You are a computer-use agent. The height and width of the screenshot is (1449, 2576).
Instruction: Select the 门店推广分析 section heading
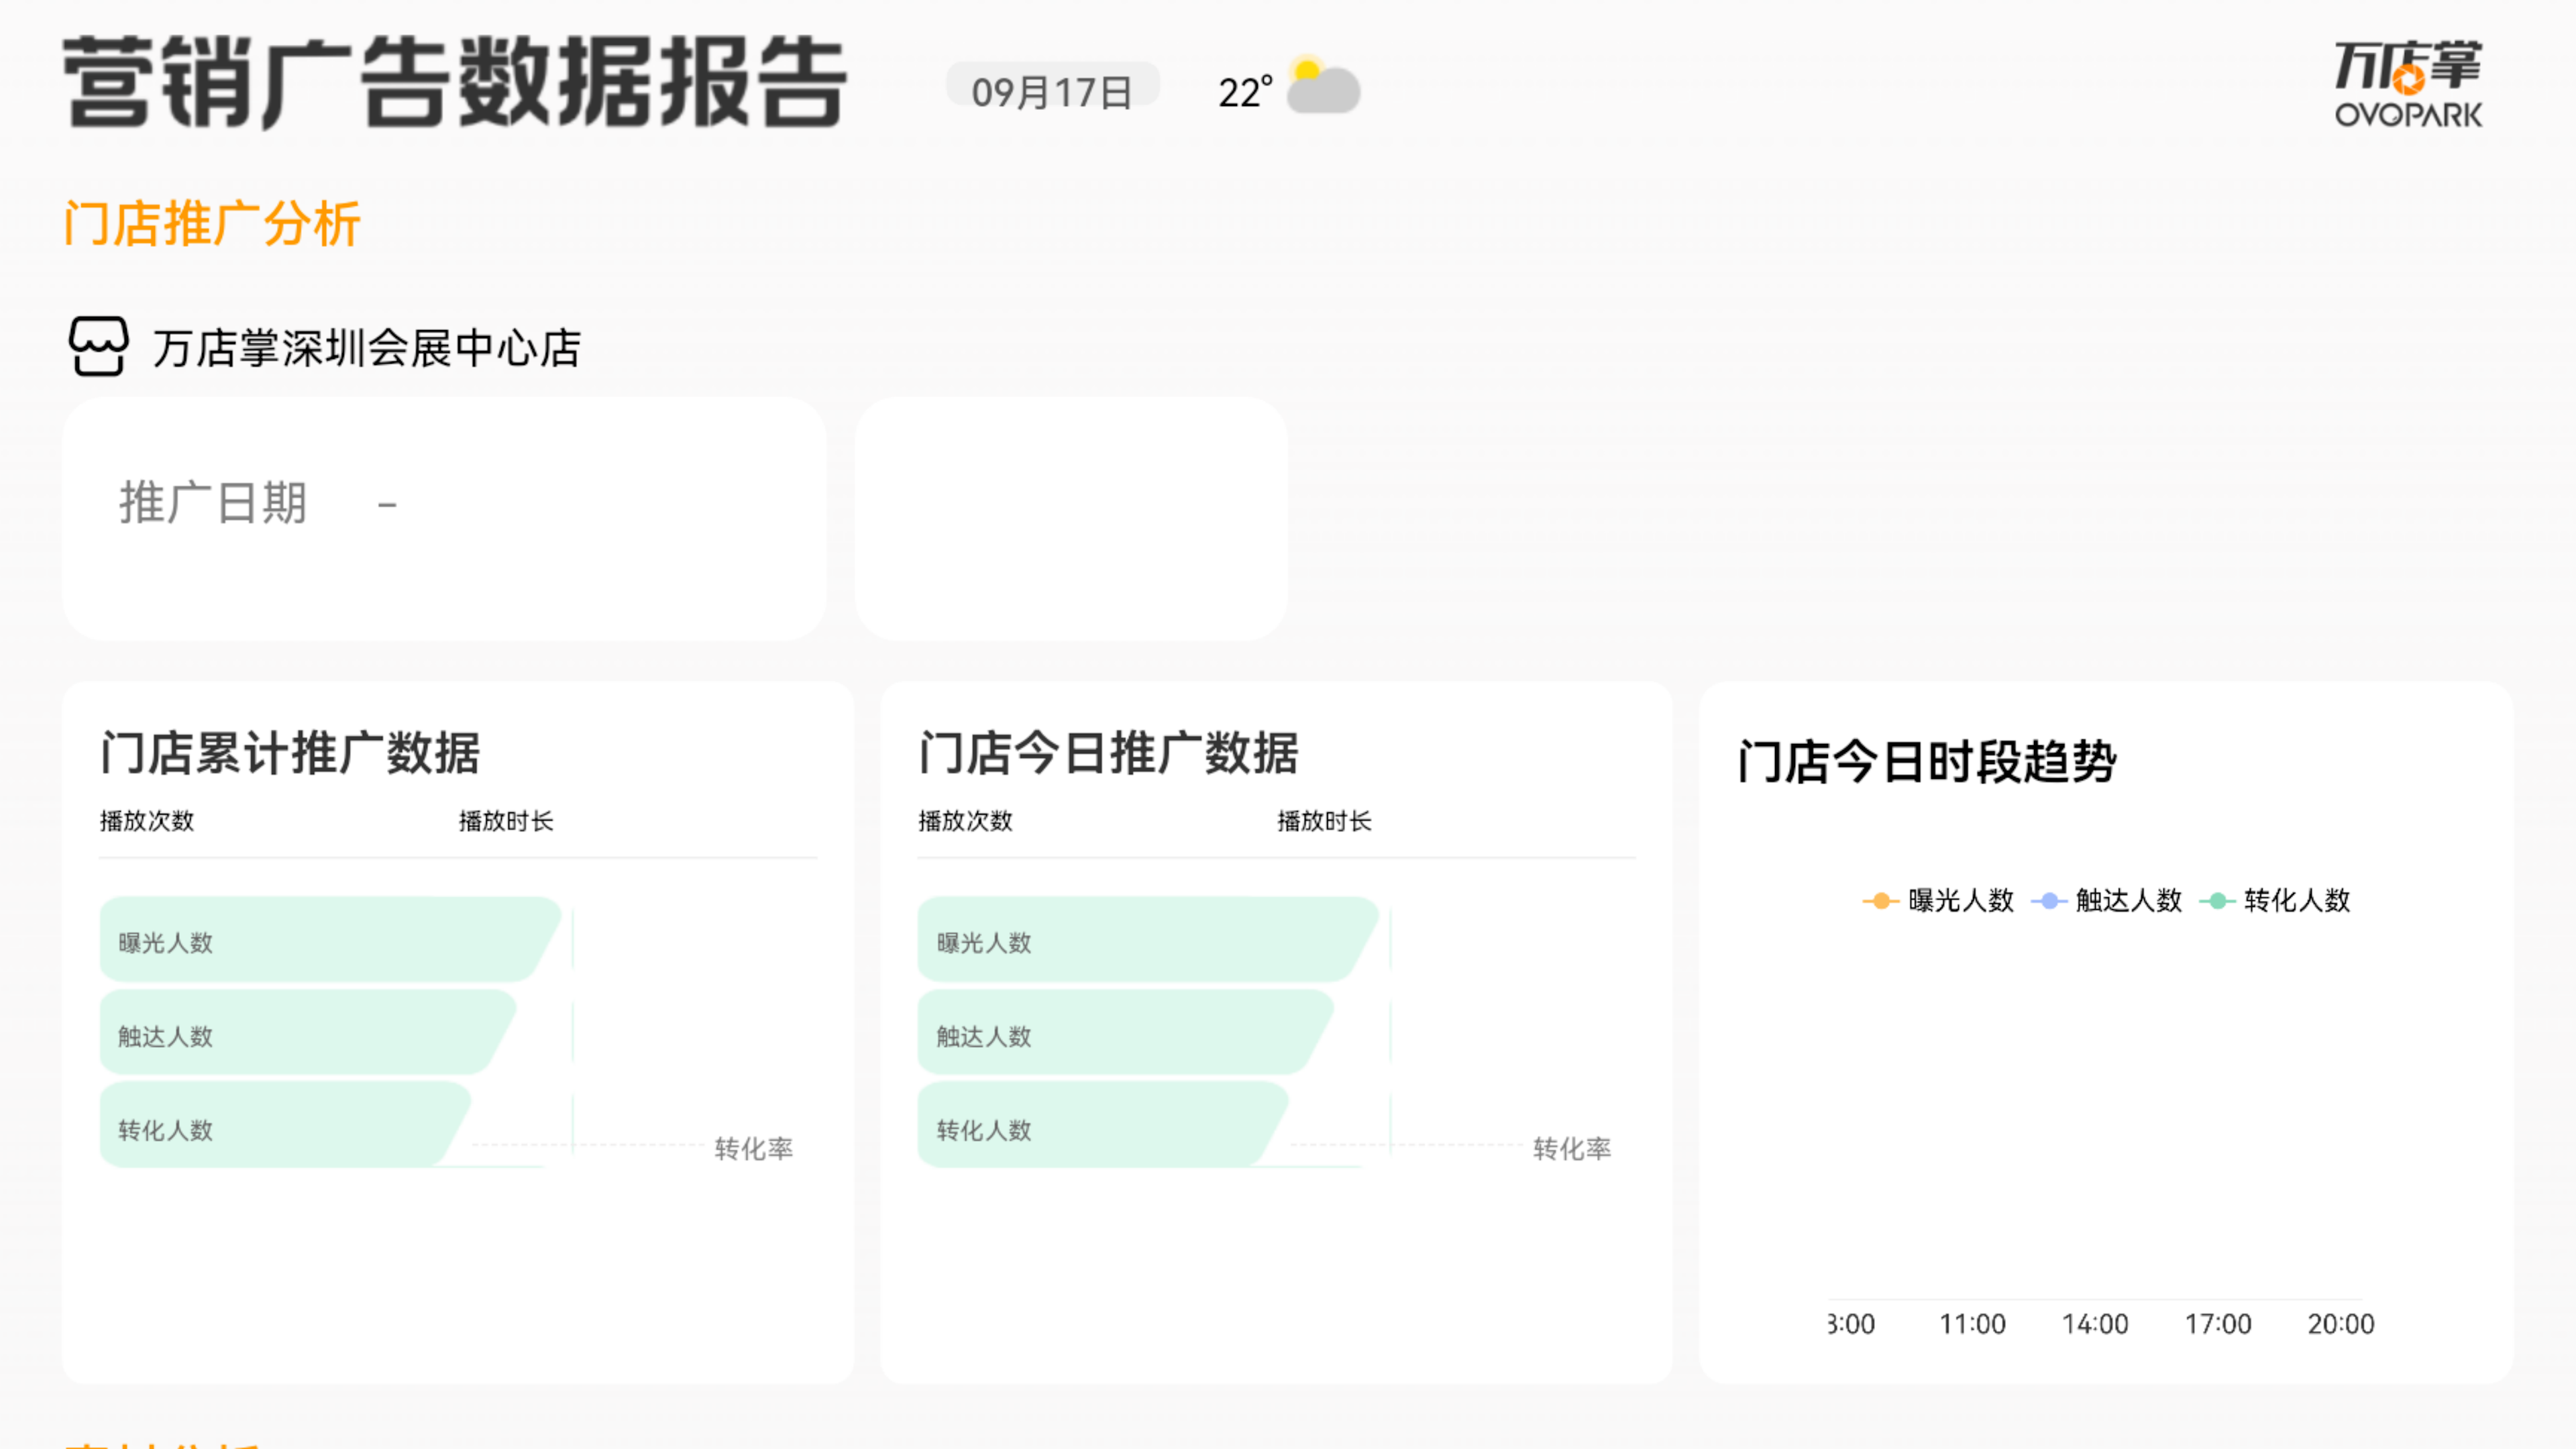tap(212, 223)
